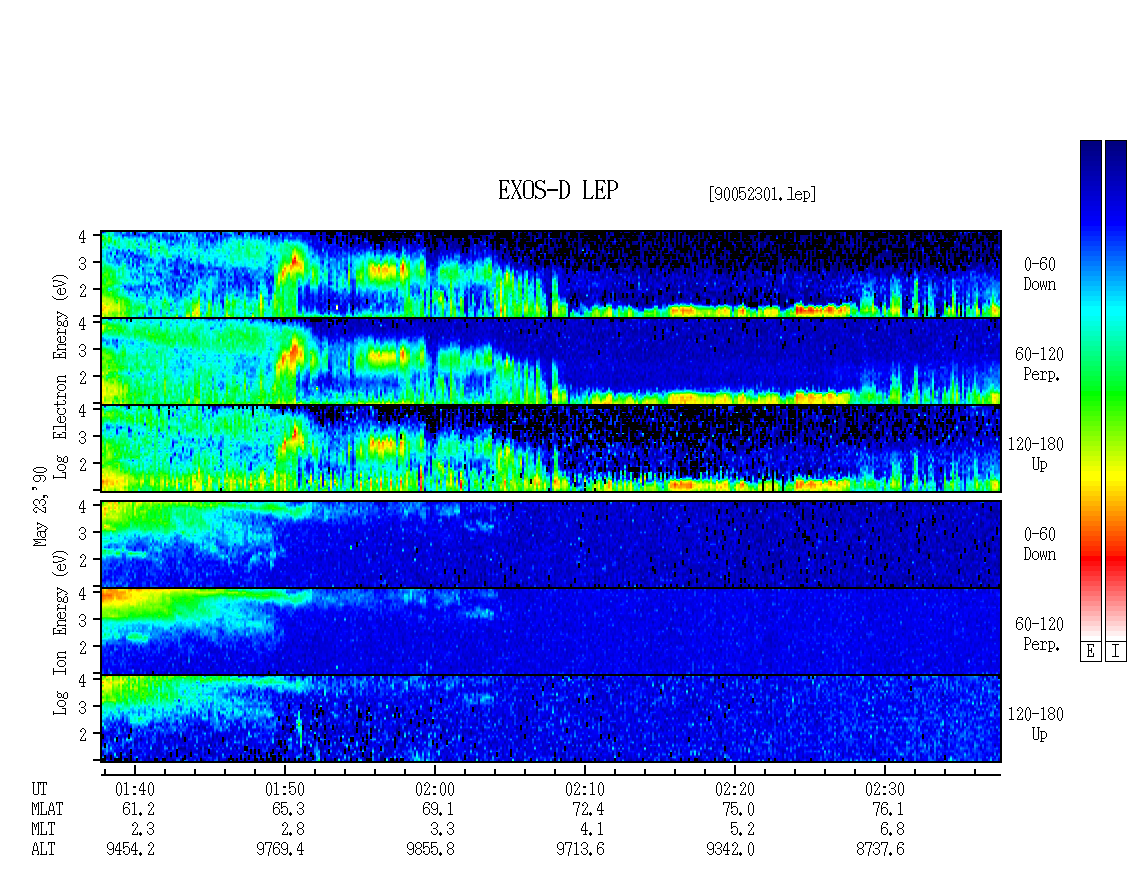This screenshot has height=875, width=1130.
Task: Click the MLT value 2.3
Action: tap(143, 830)
